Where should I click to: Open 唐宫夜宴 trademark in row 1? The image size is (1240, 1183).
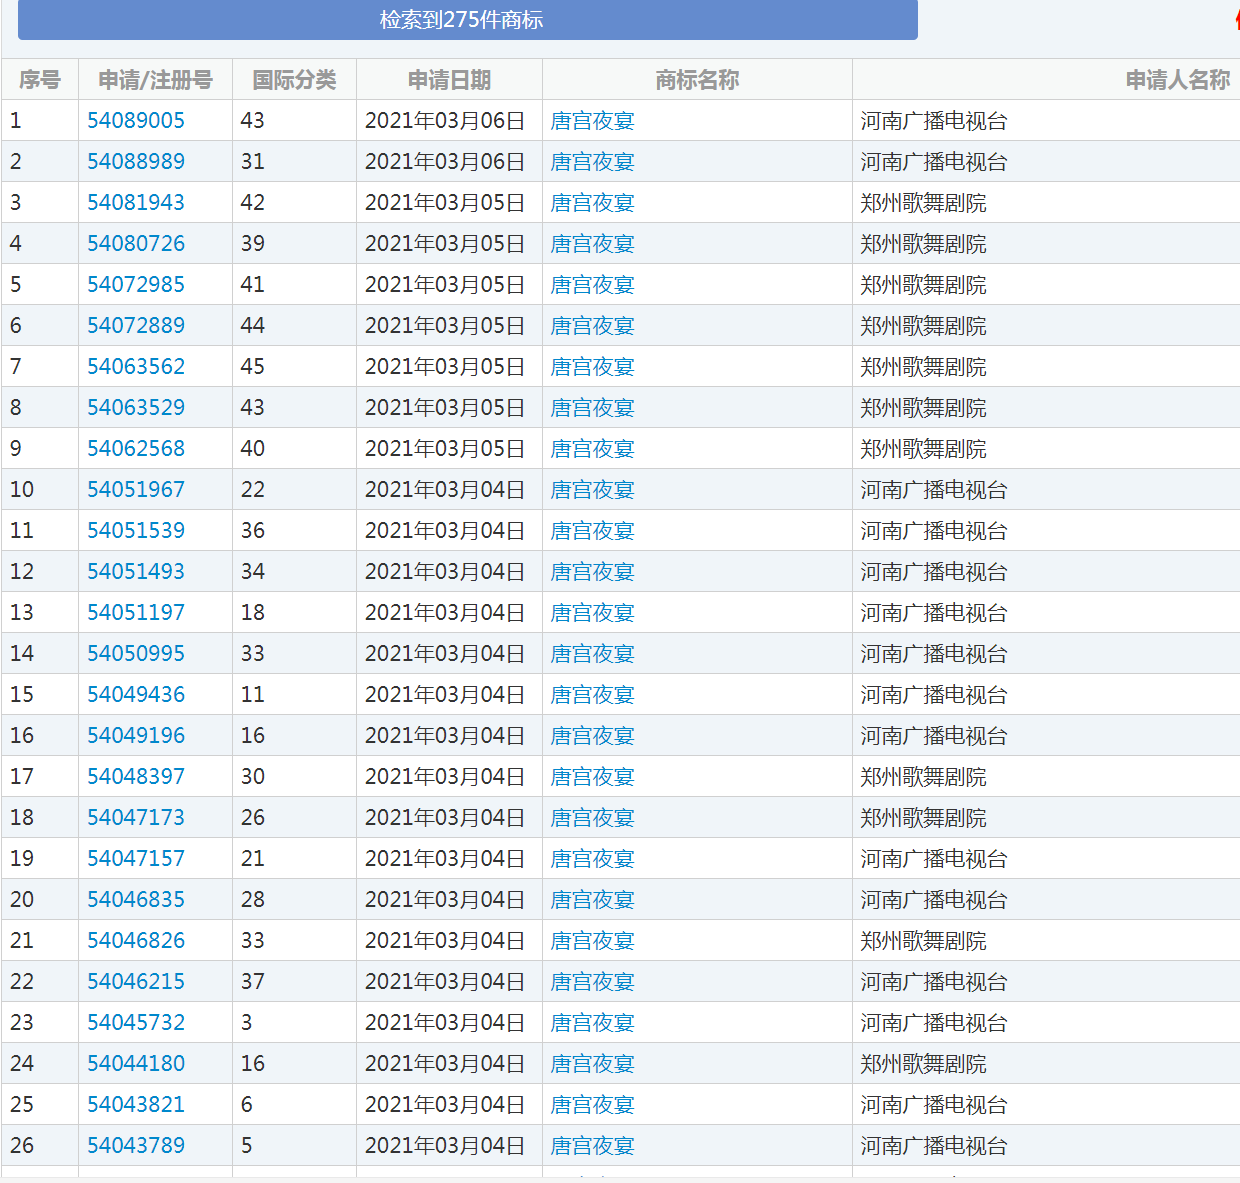click(x=593, y=121)
